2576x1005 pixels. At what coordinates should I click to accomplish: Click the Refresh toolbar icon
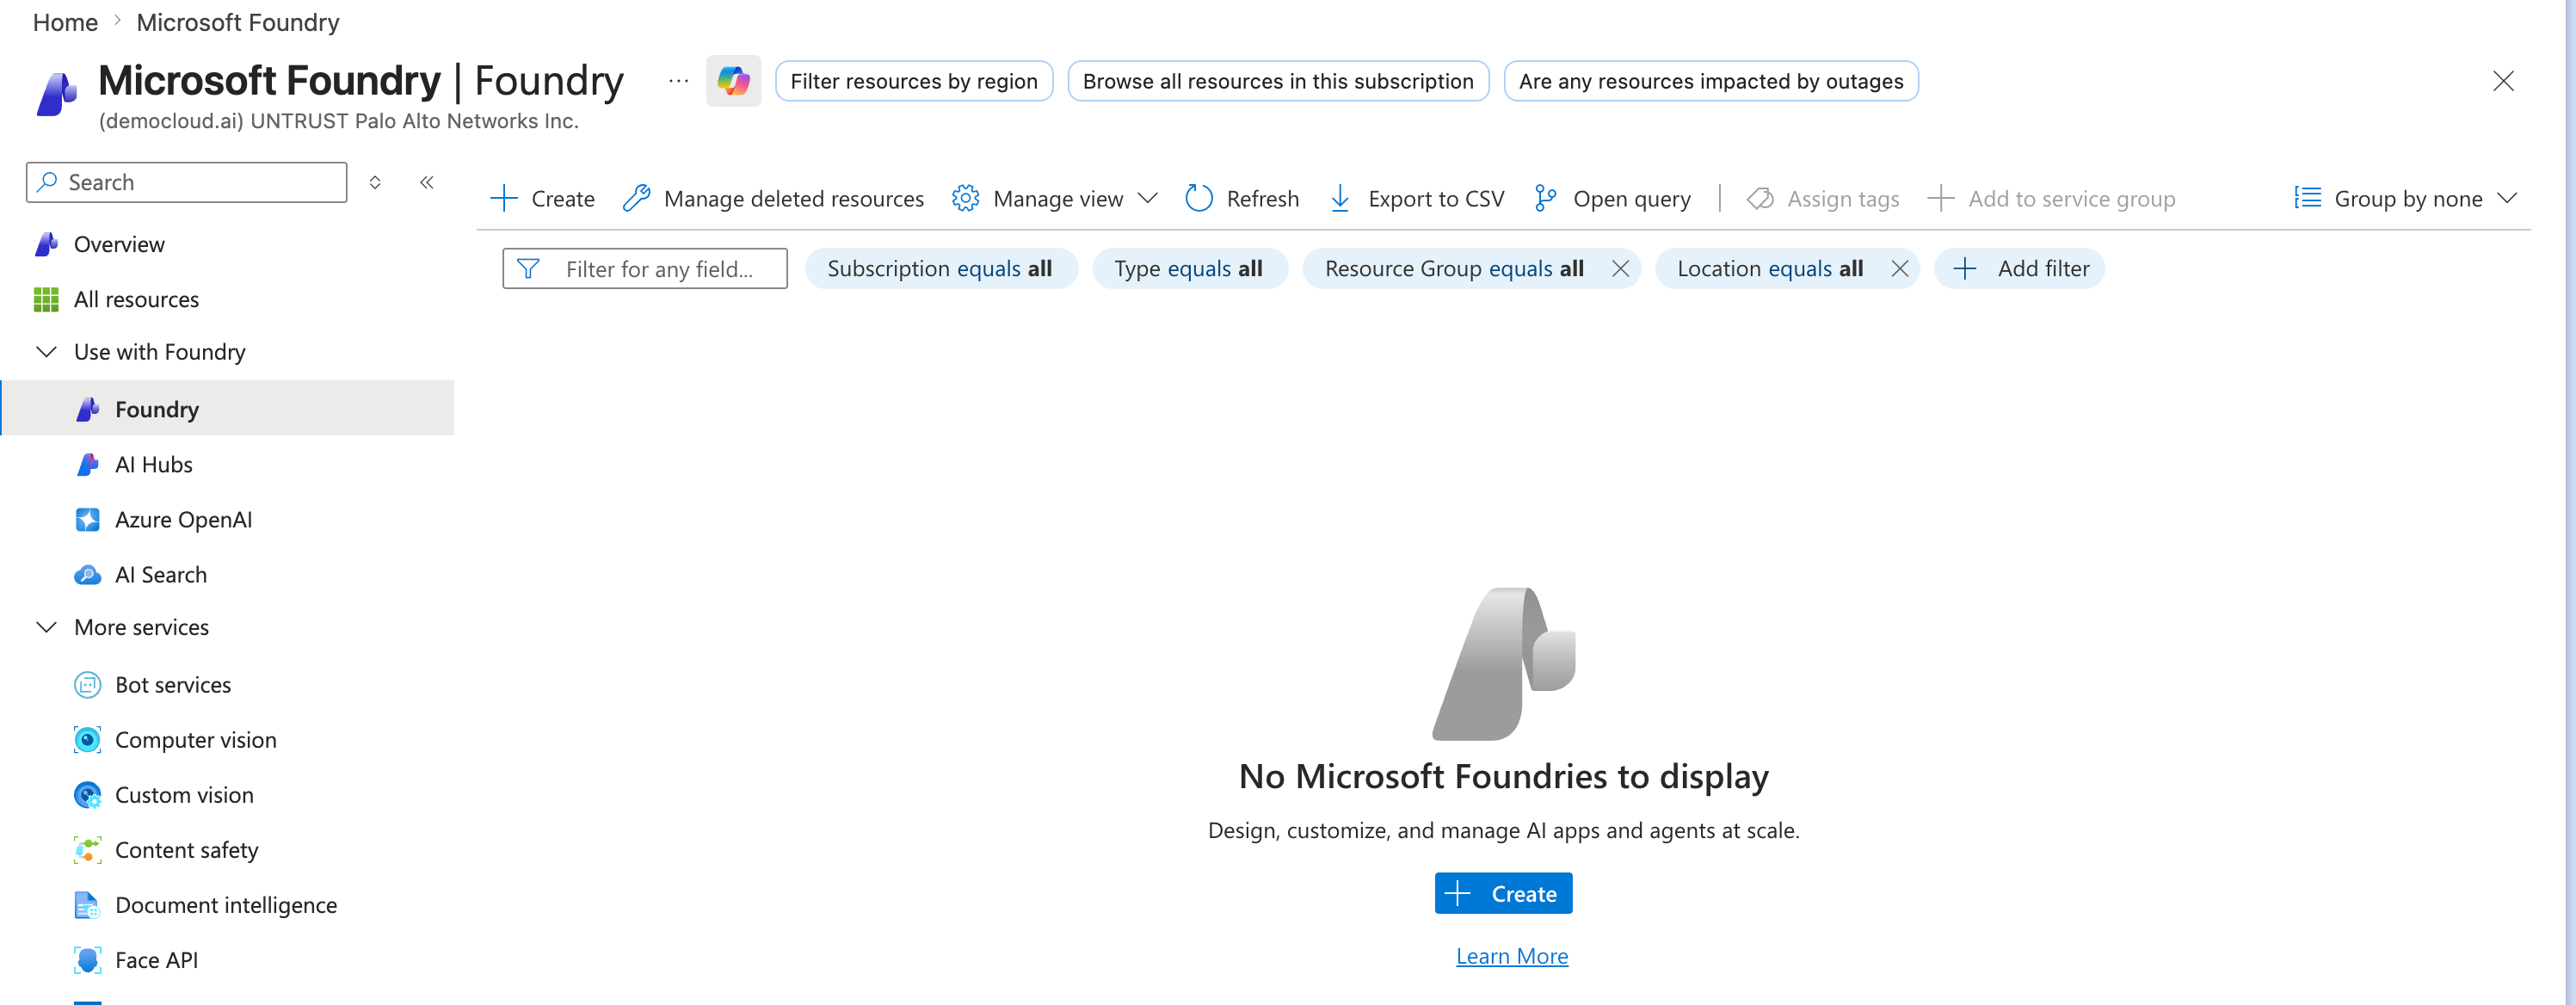(x=1198, y=199)
